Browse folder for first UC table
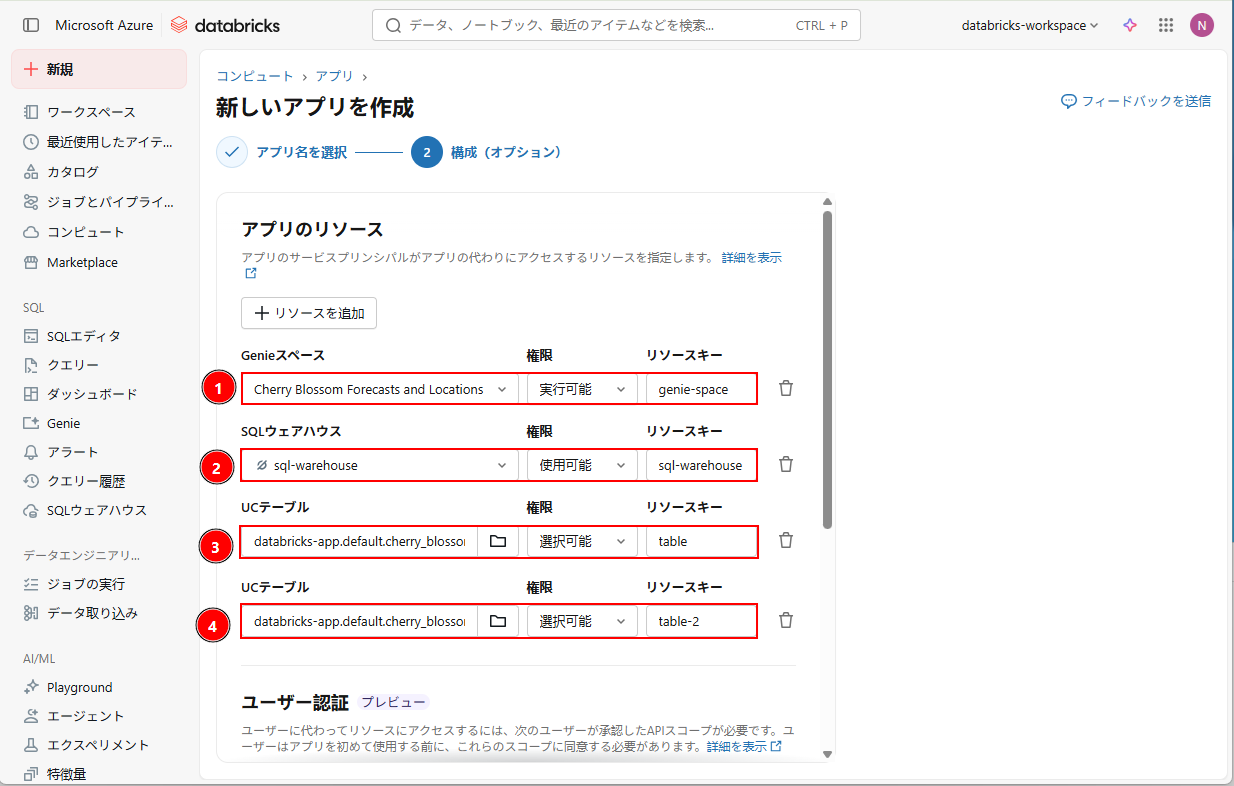This screenshot has width=1234, height=786. pos(497,541)
